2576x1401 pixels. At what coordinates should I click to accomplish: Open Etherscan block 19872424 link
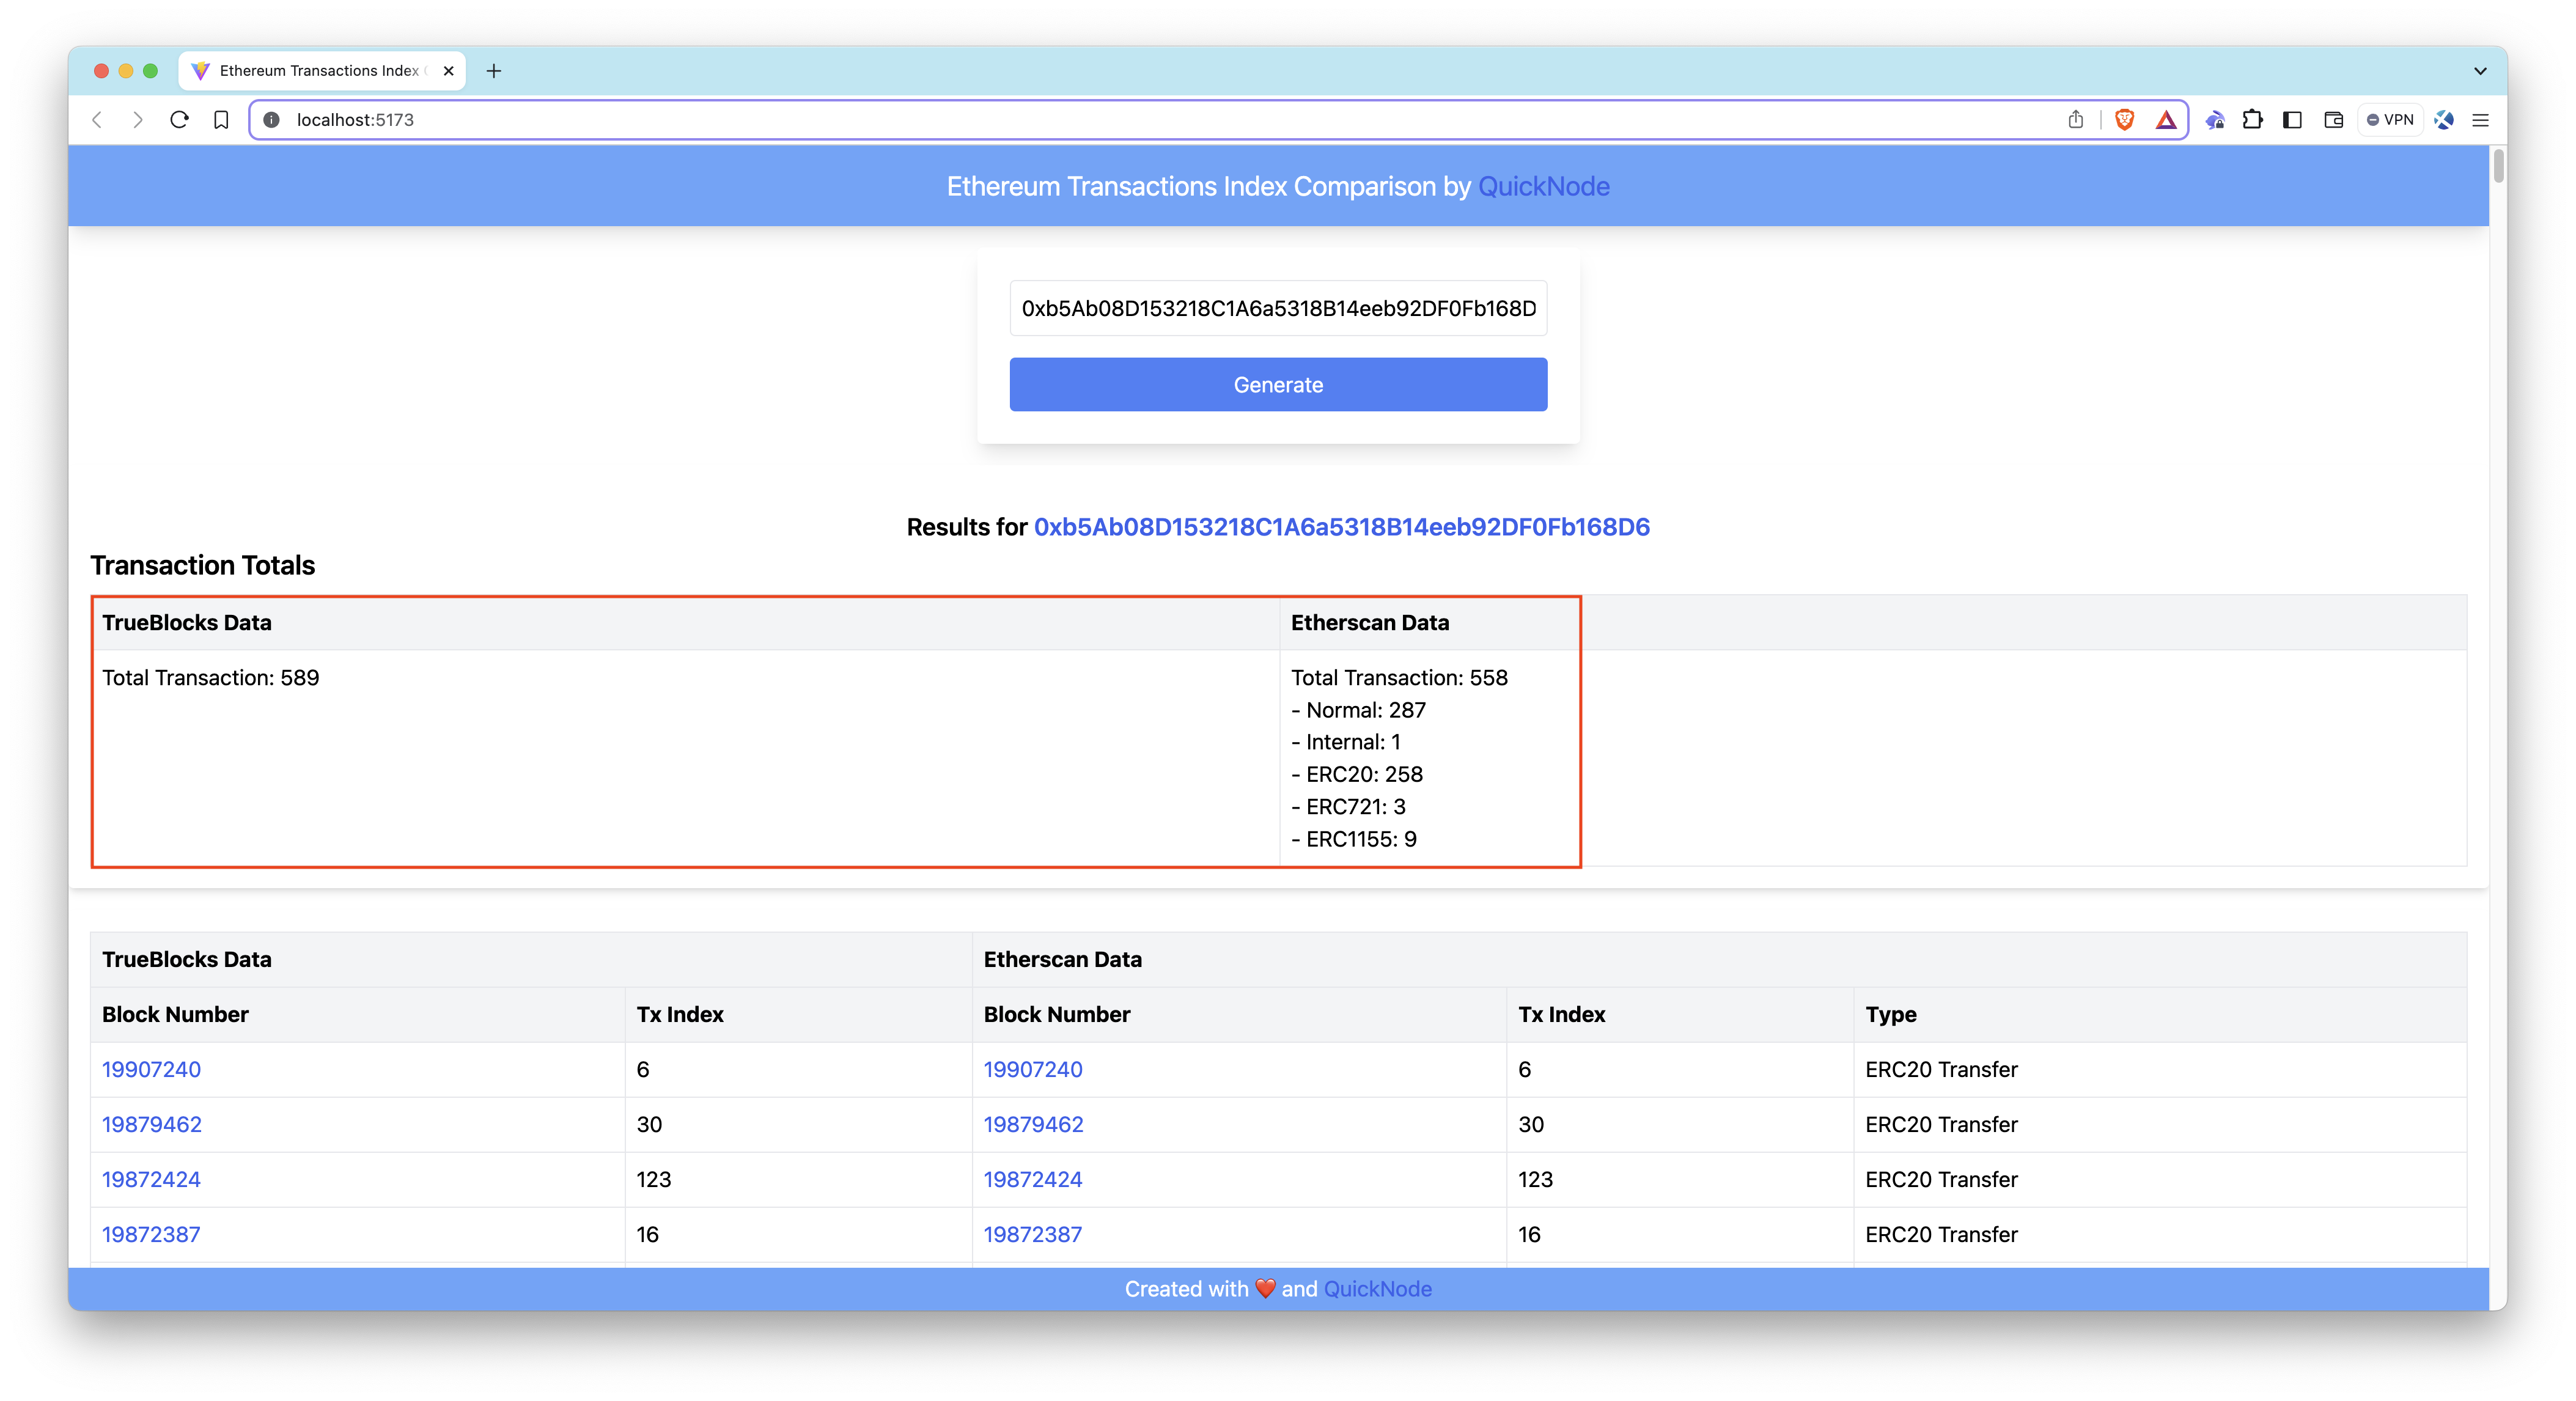click(1032, 1180)
